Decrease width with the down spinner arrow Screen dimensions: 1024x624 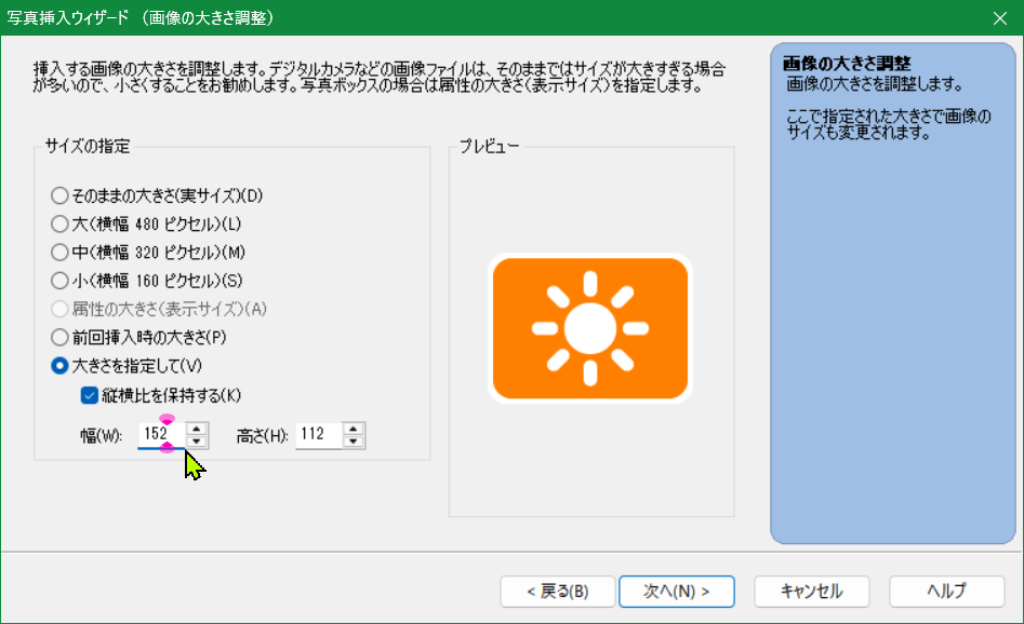coord(198,441)
